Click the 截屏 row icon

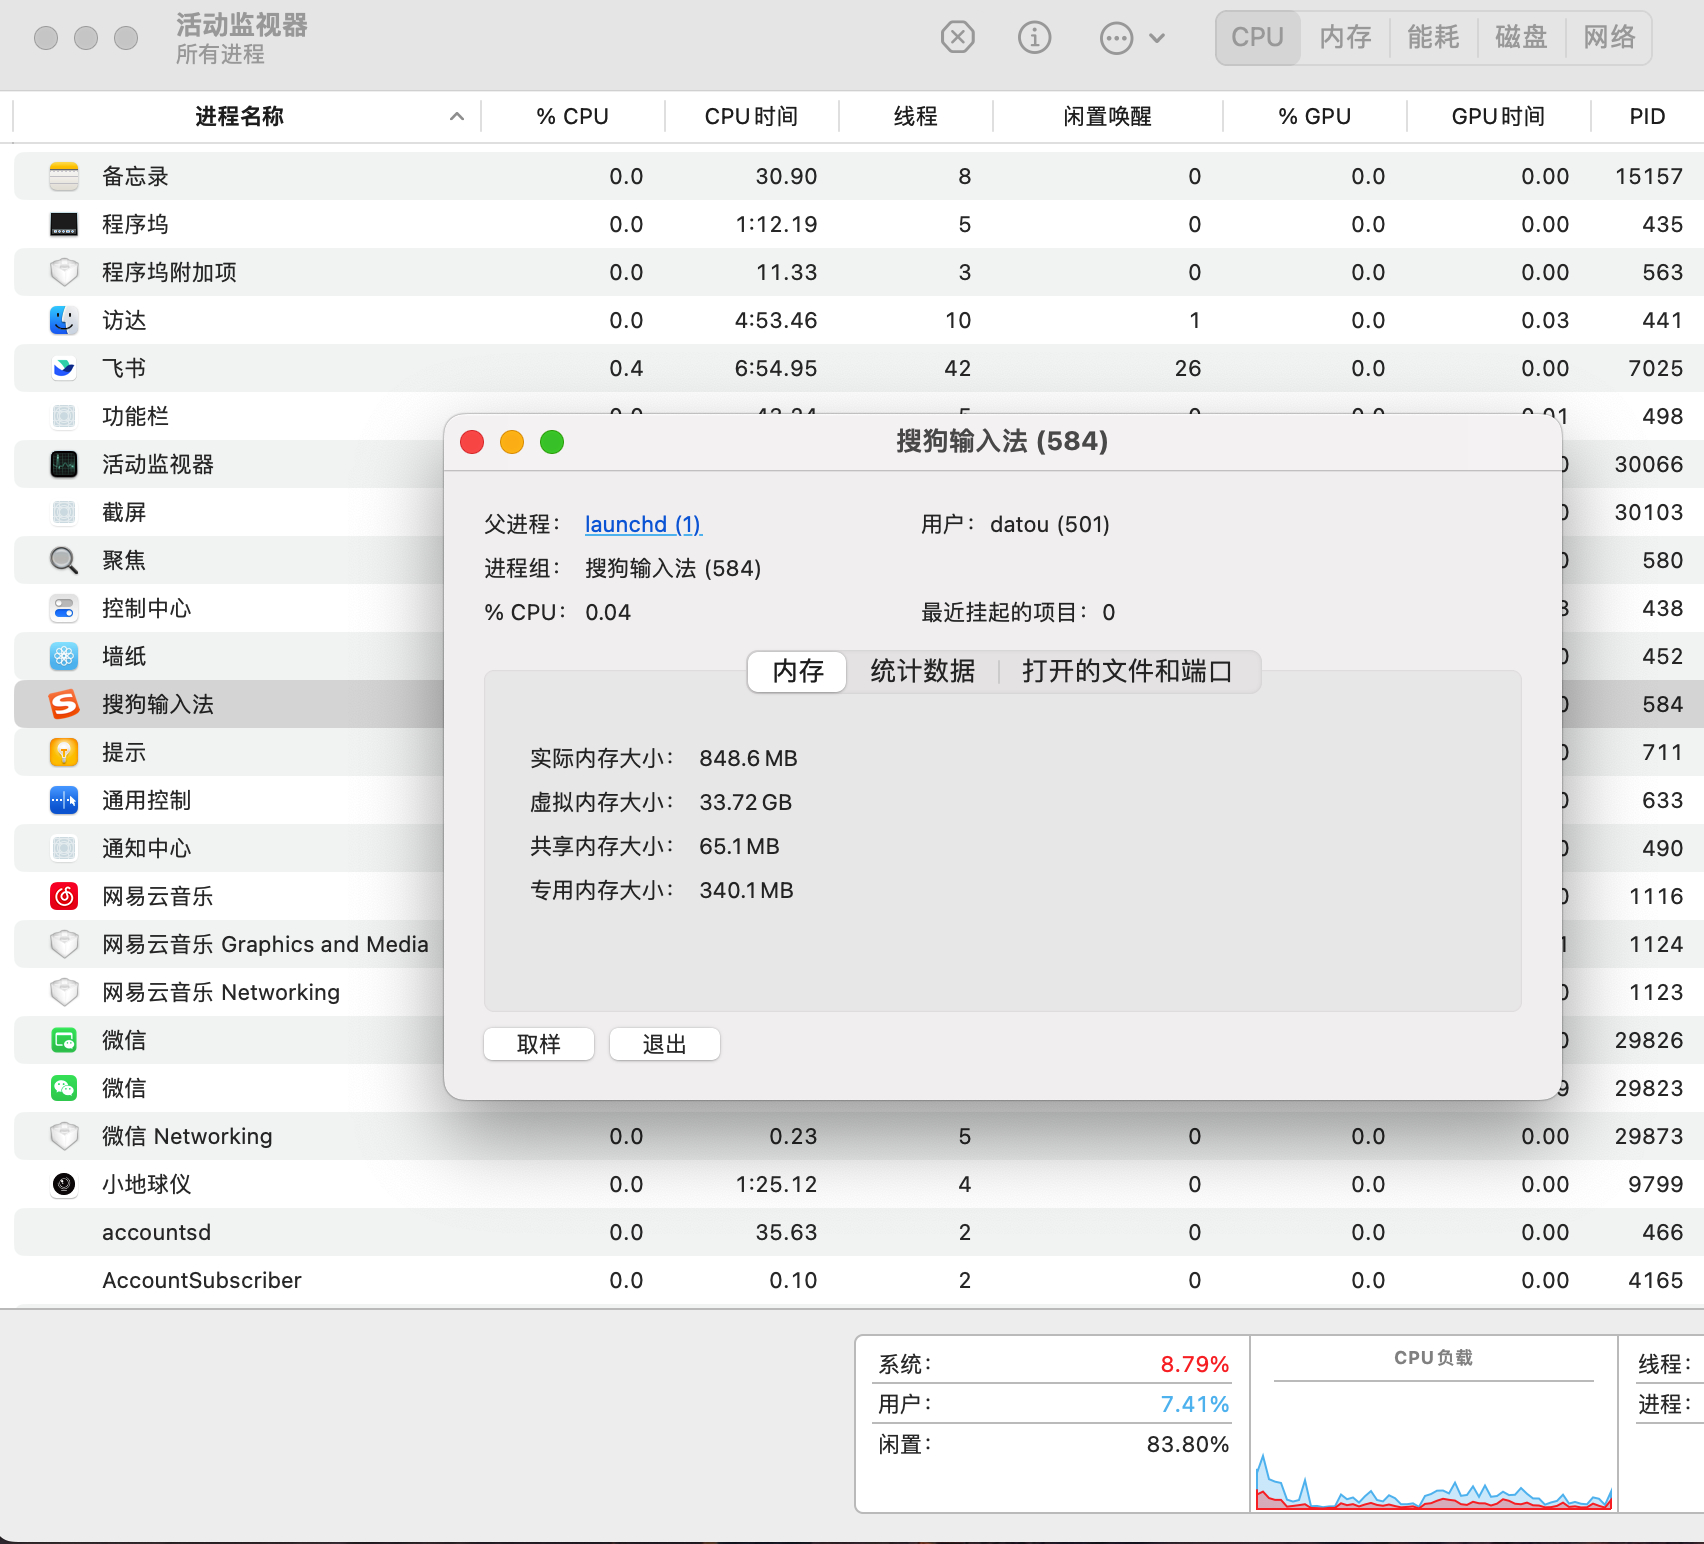[64, 512]
